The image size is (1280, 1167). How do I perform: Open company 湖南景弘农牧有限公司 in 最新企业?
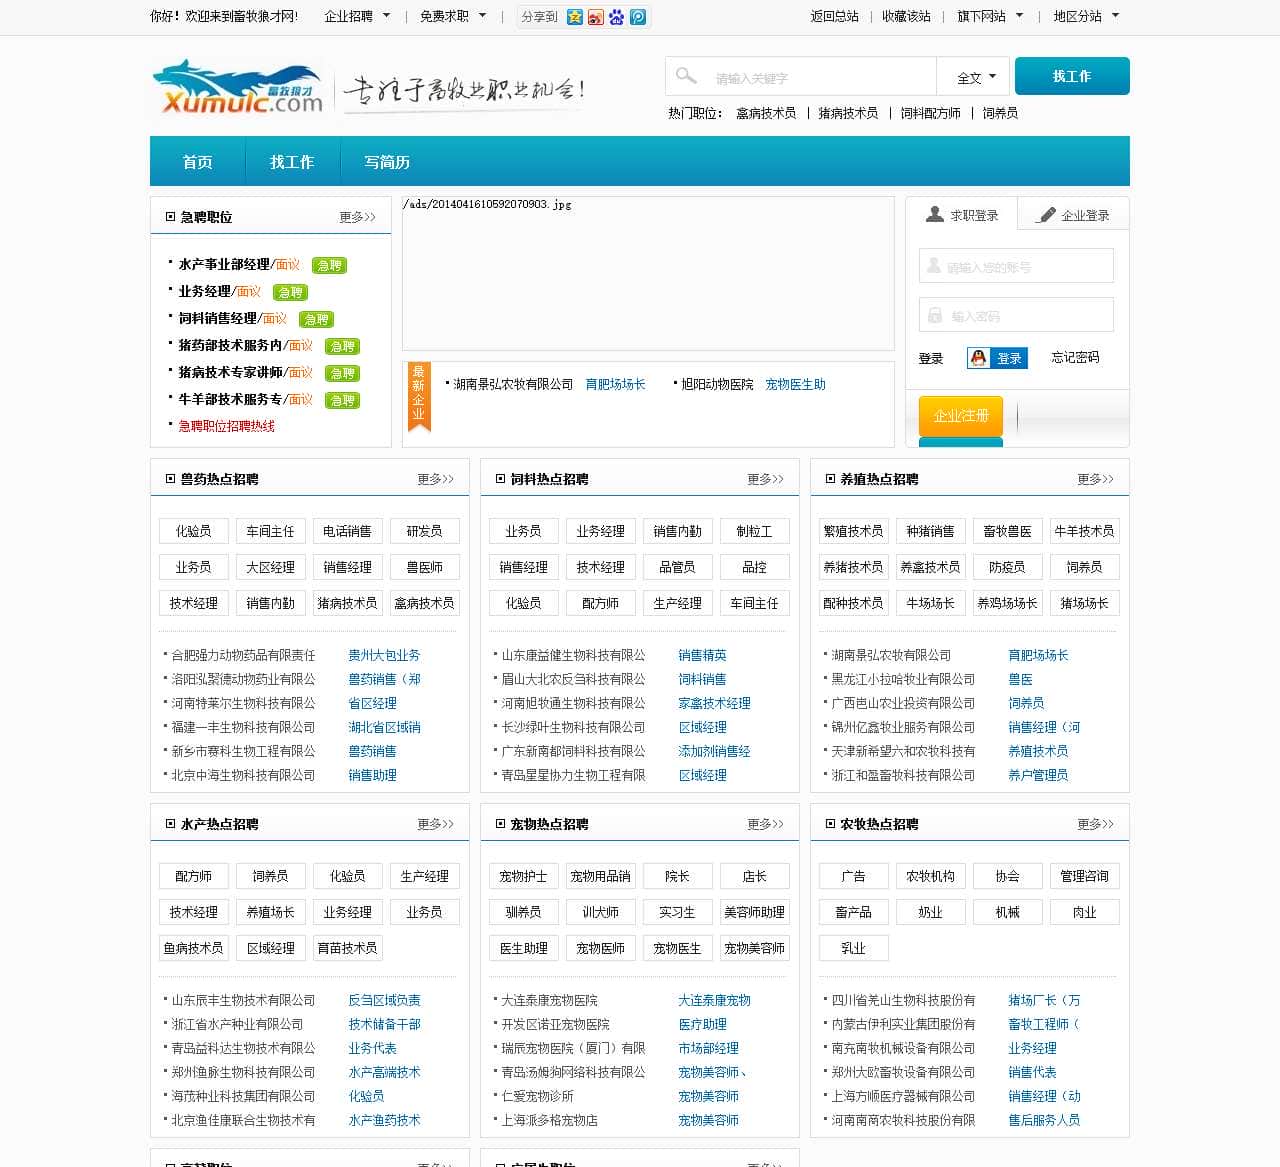click(513, 384)
